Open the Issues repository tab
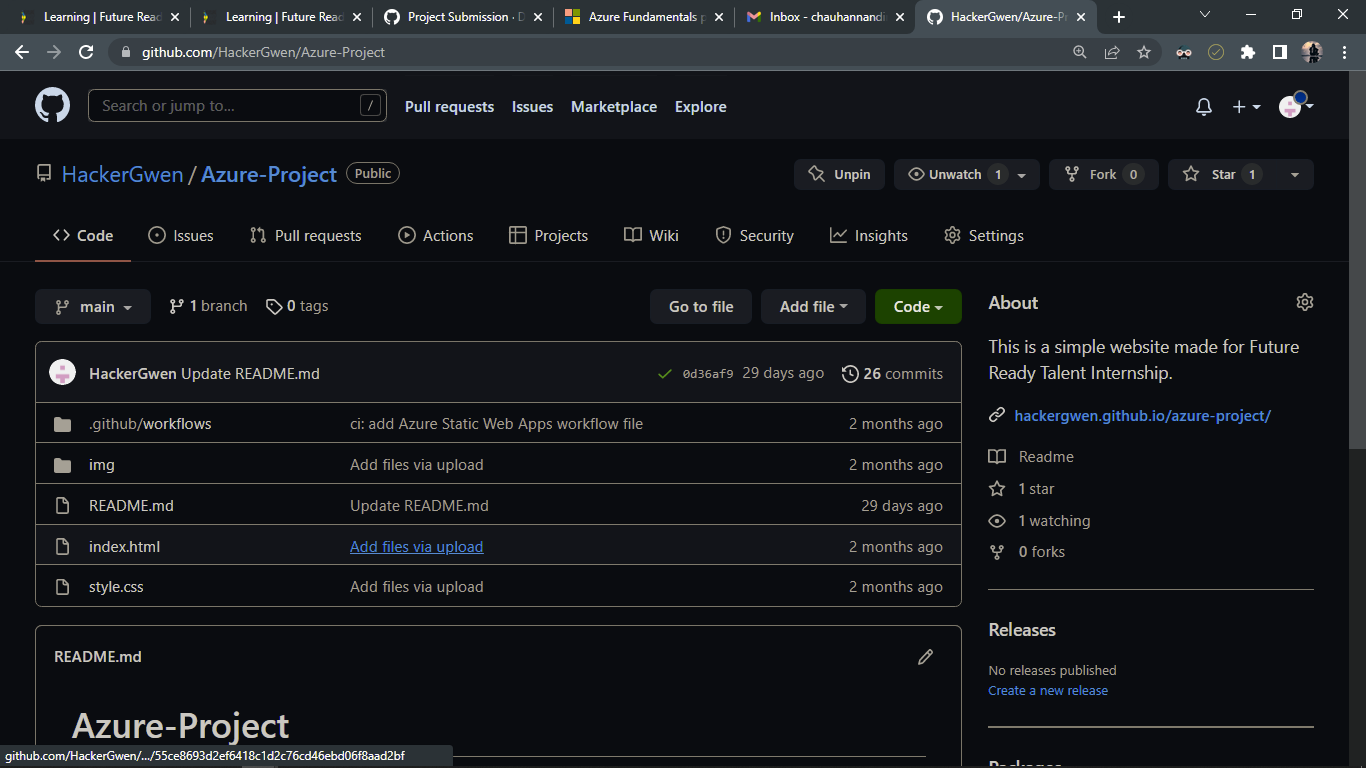The height and width of the screenshot is (768, 1366). [x=181, y=236]
